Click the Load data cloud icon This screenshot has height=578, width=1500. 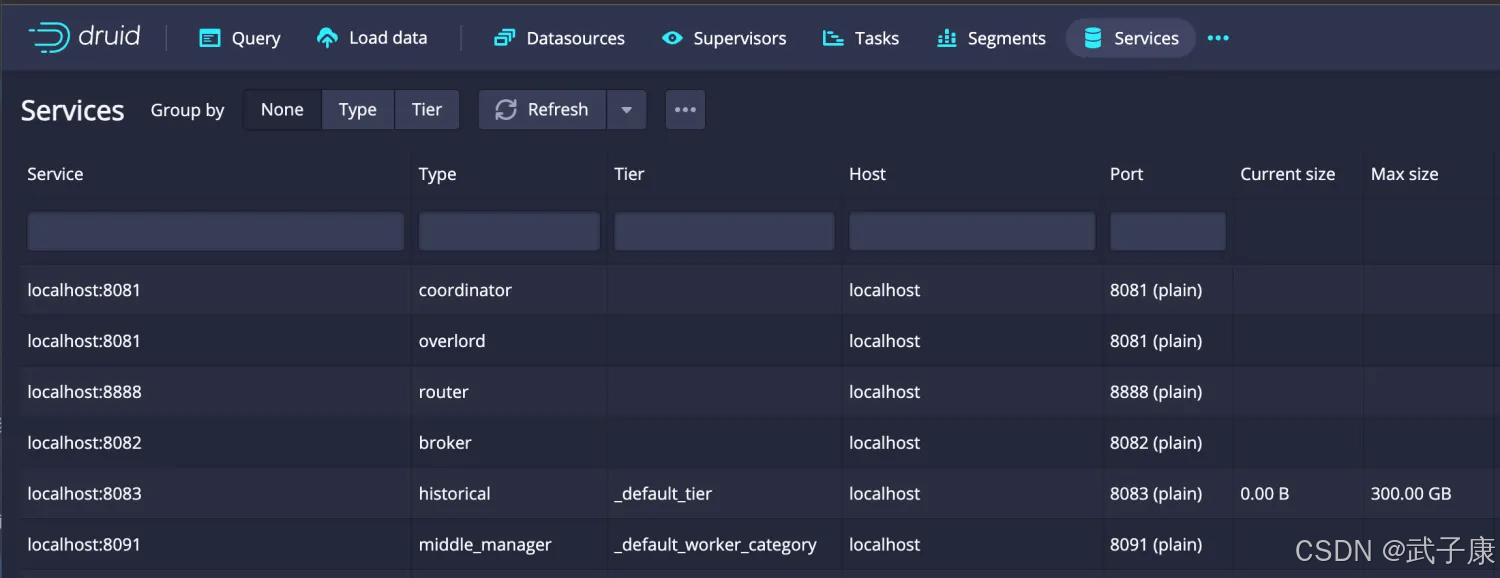[327, 38]
